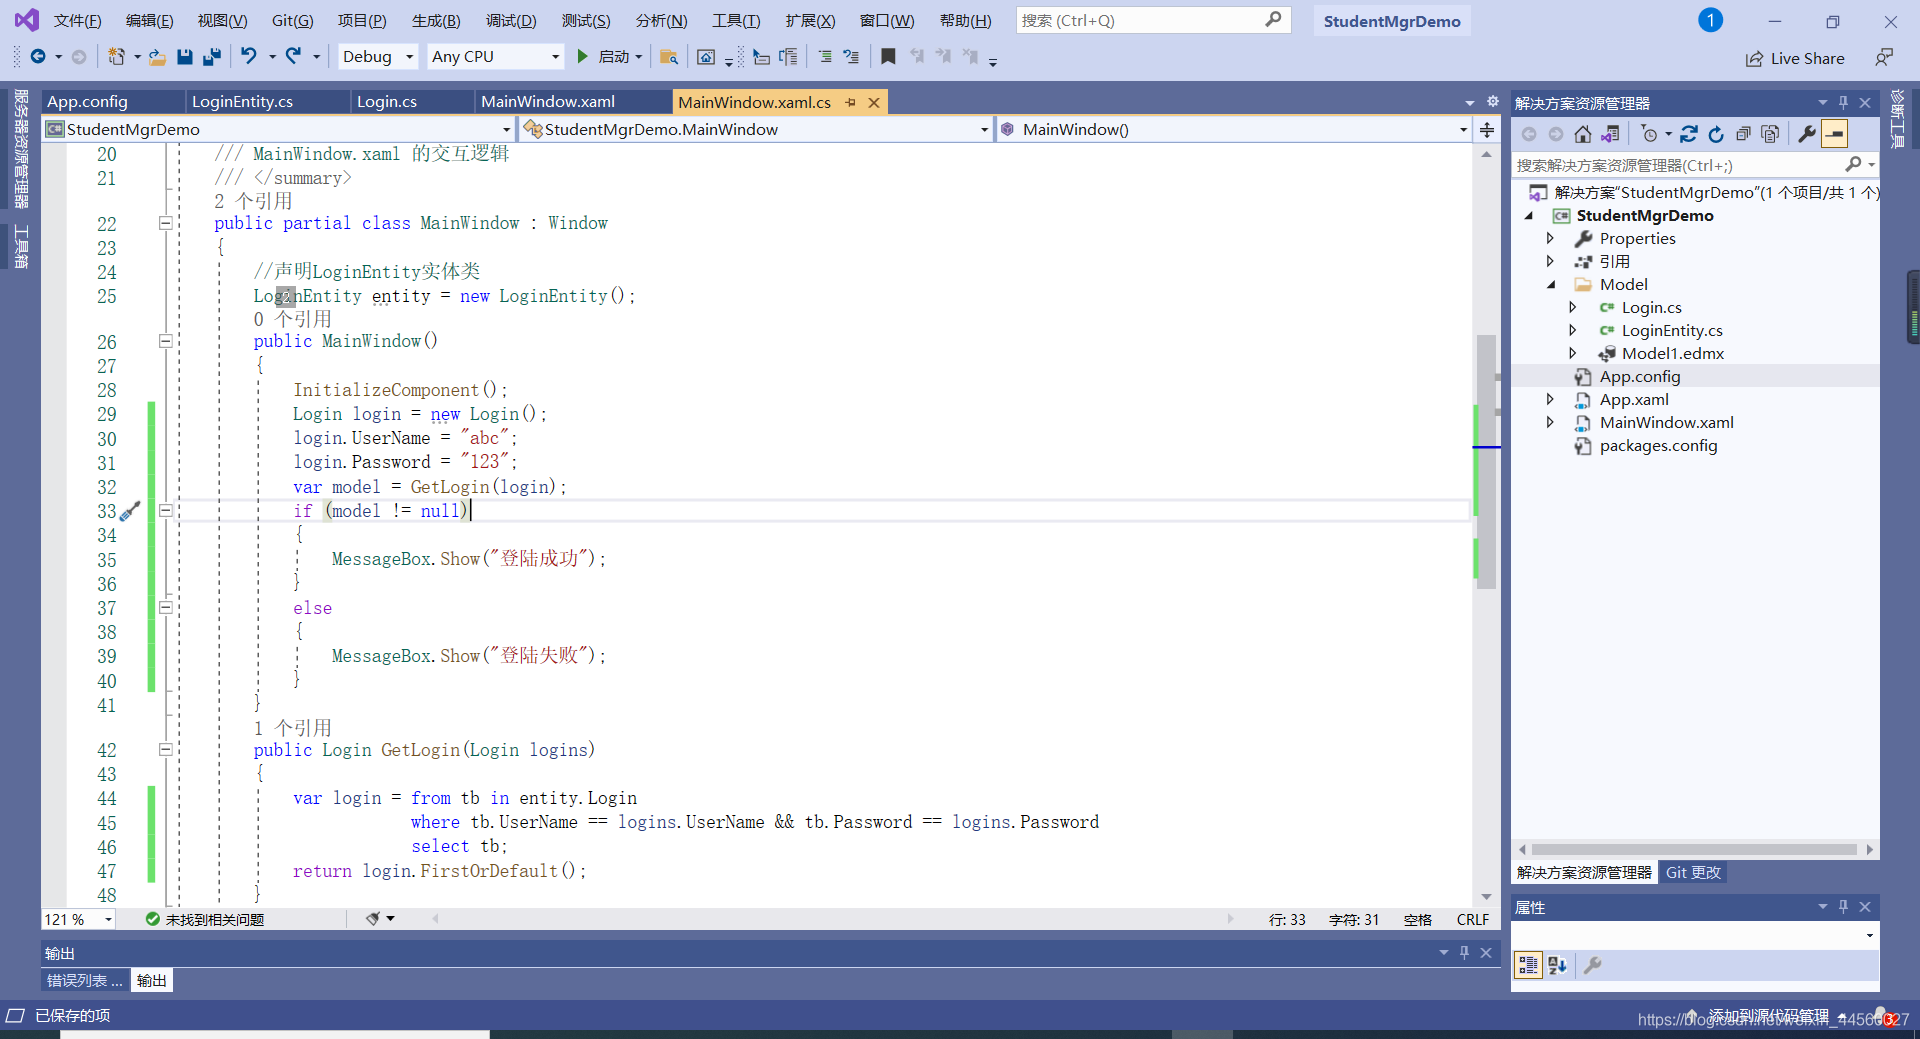Click the main search box (Ctrl+Q)
This screenshot has height=1039, width=1920.
point(1153,20)
